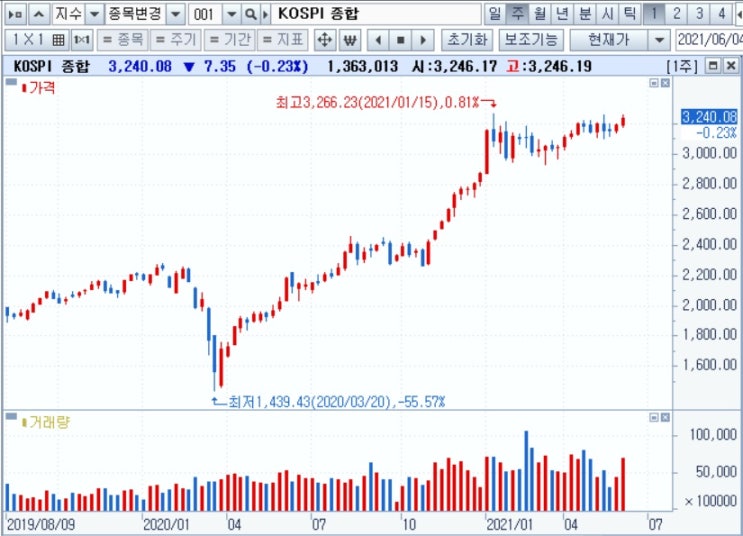
Task: Close the volume panel with small x
Action: 665,418
